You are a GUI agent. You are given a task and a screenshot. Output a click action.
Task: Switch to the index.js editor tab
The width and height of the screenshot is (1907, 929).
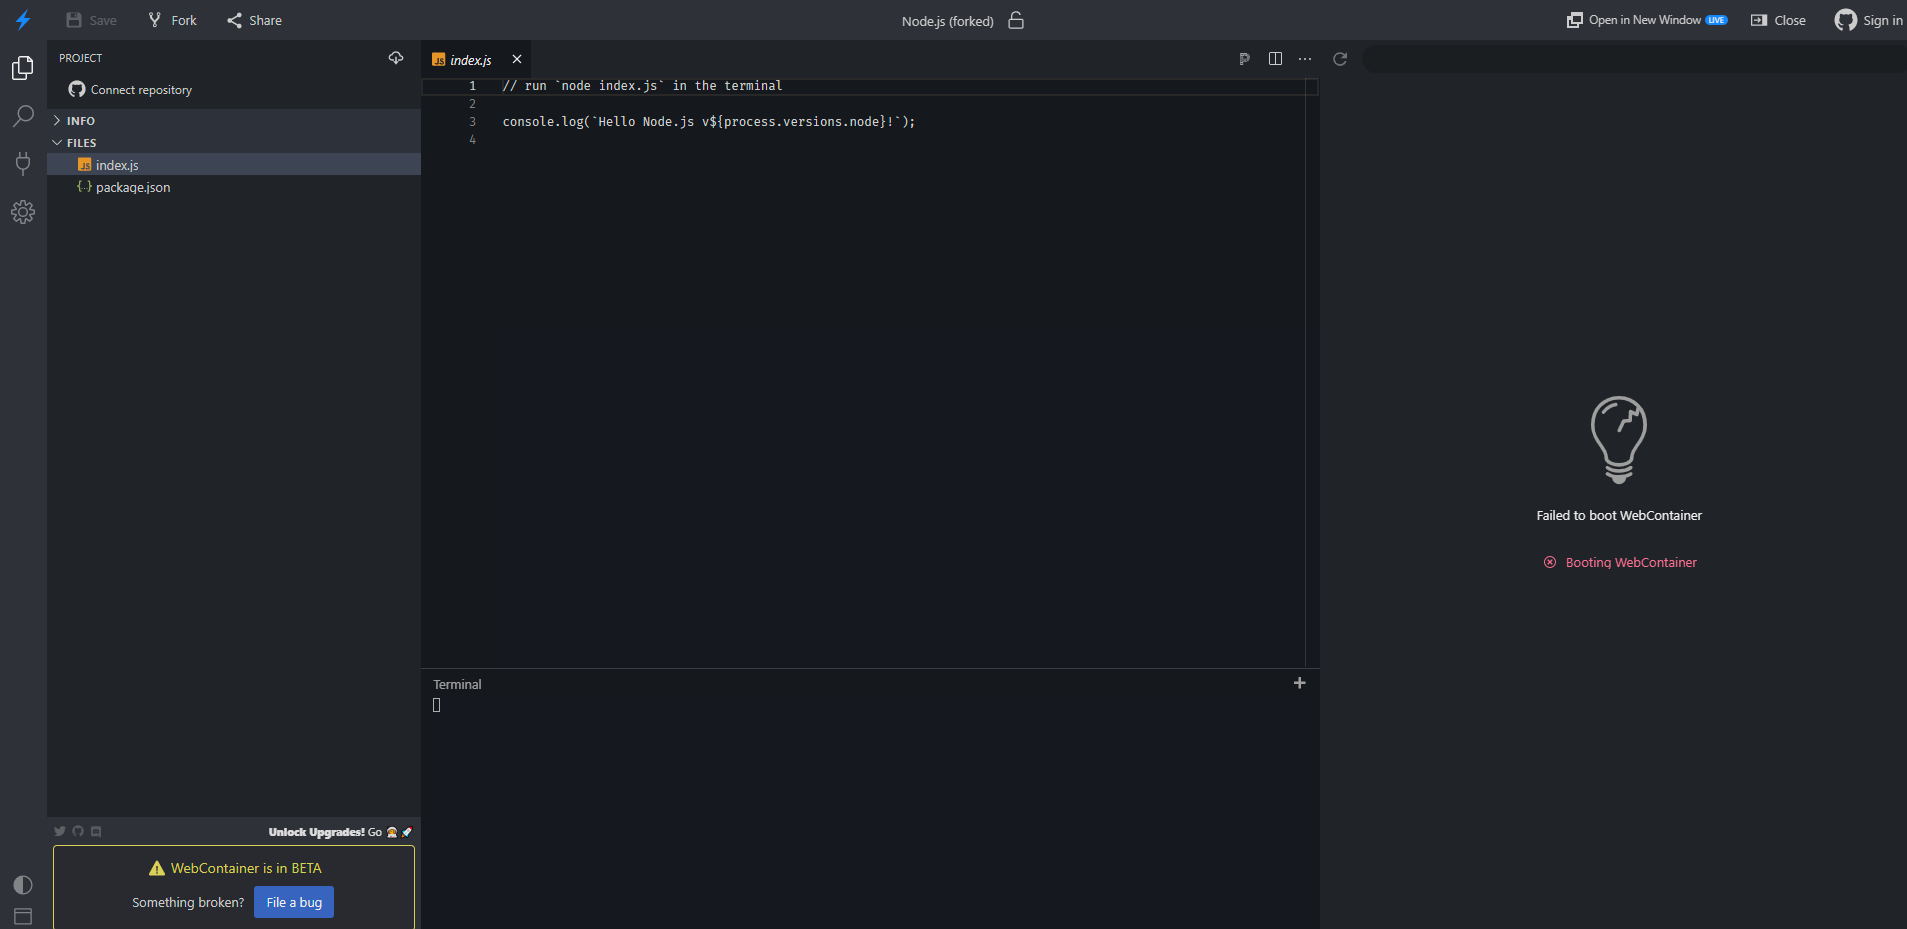[x=470, y=59]
